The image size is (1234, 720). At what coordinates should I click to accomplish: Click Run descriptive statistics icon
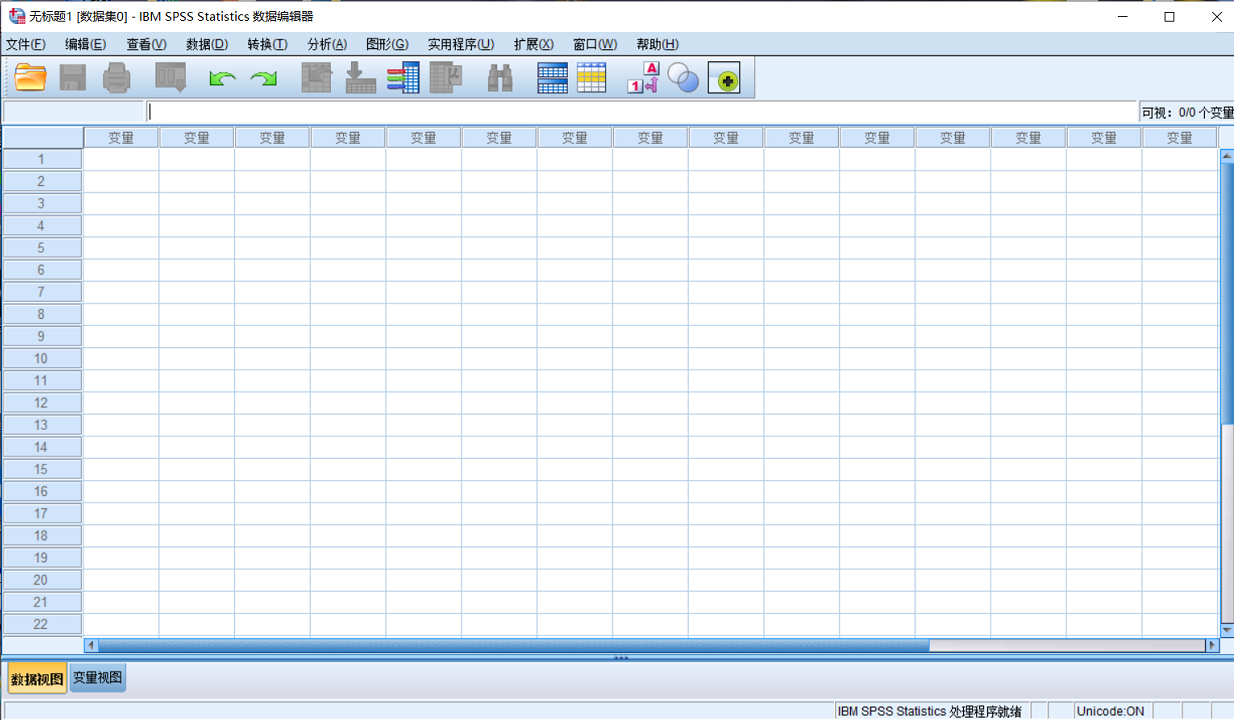coord(446,77)
